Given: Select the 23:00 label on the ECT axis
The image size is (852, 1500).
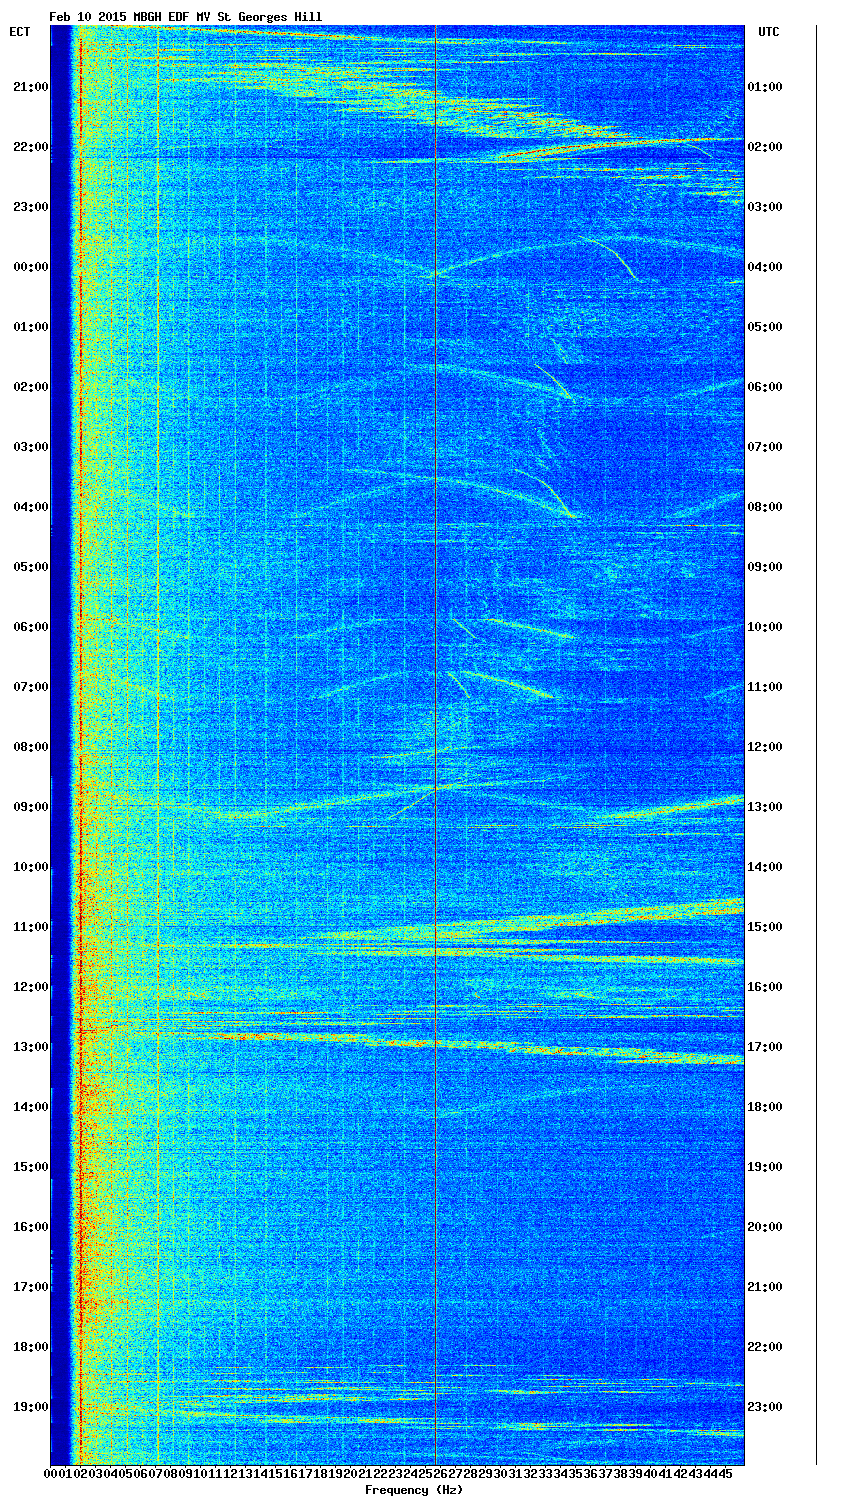Looking at the screenshot, I should [31, 207].
